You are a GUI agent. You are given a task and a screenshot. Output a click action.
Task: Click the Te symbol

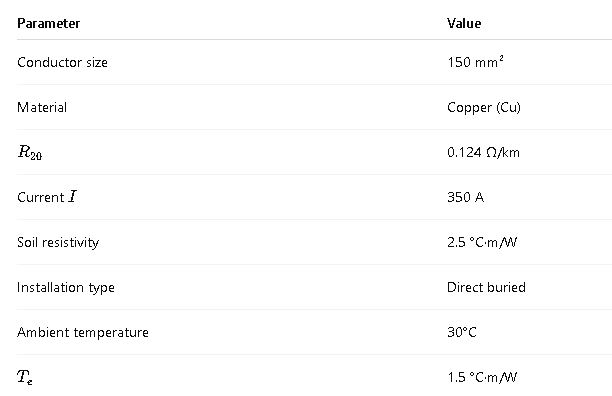pos(25,377)
